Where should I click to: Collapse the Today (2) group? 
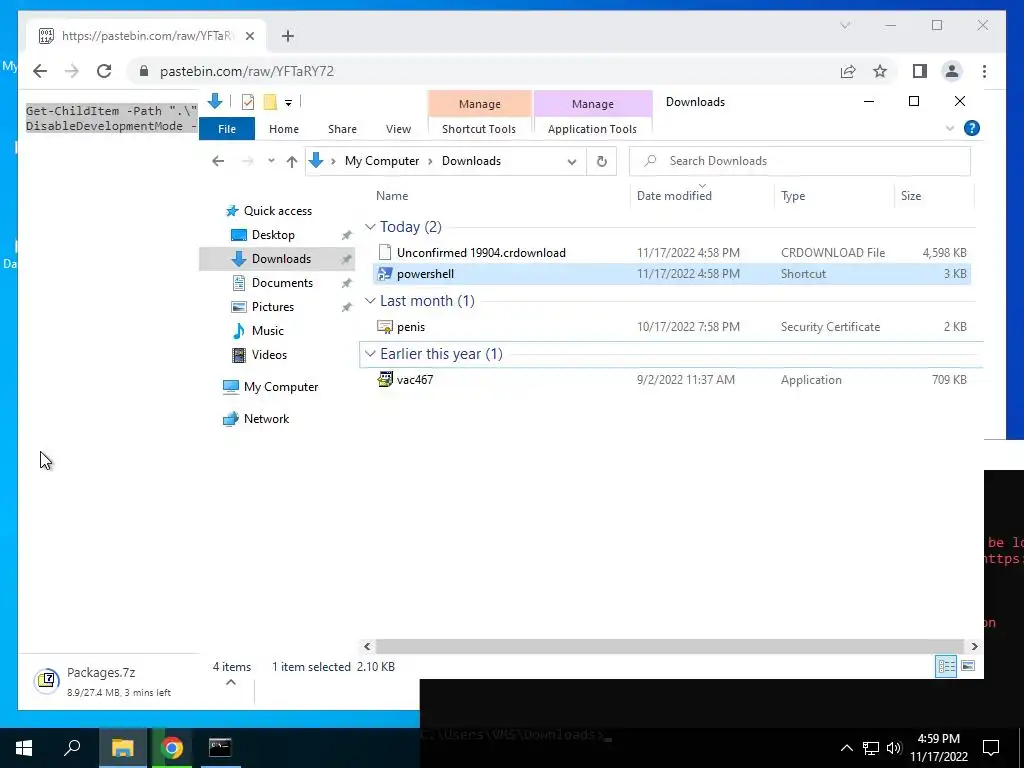tap(370, 227)
